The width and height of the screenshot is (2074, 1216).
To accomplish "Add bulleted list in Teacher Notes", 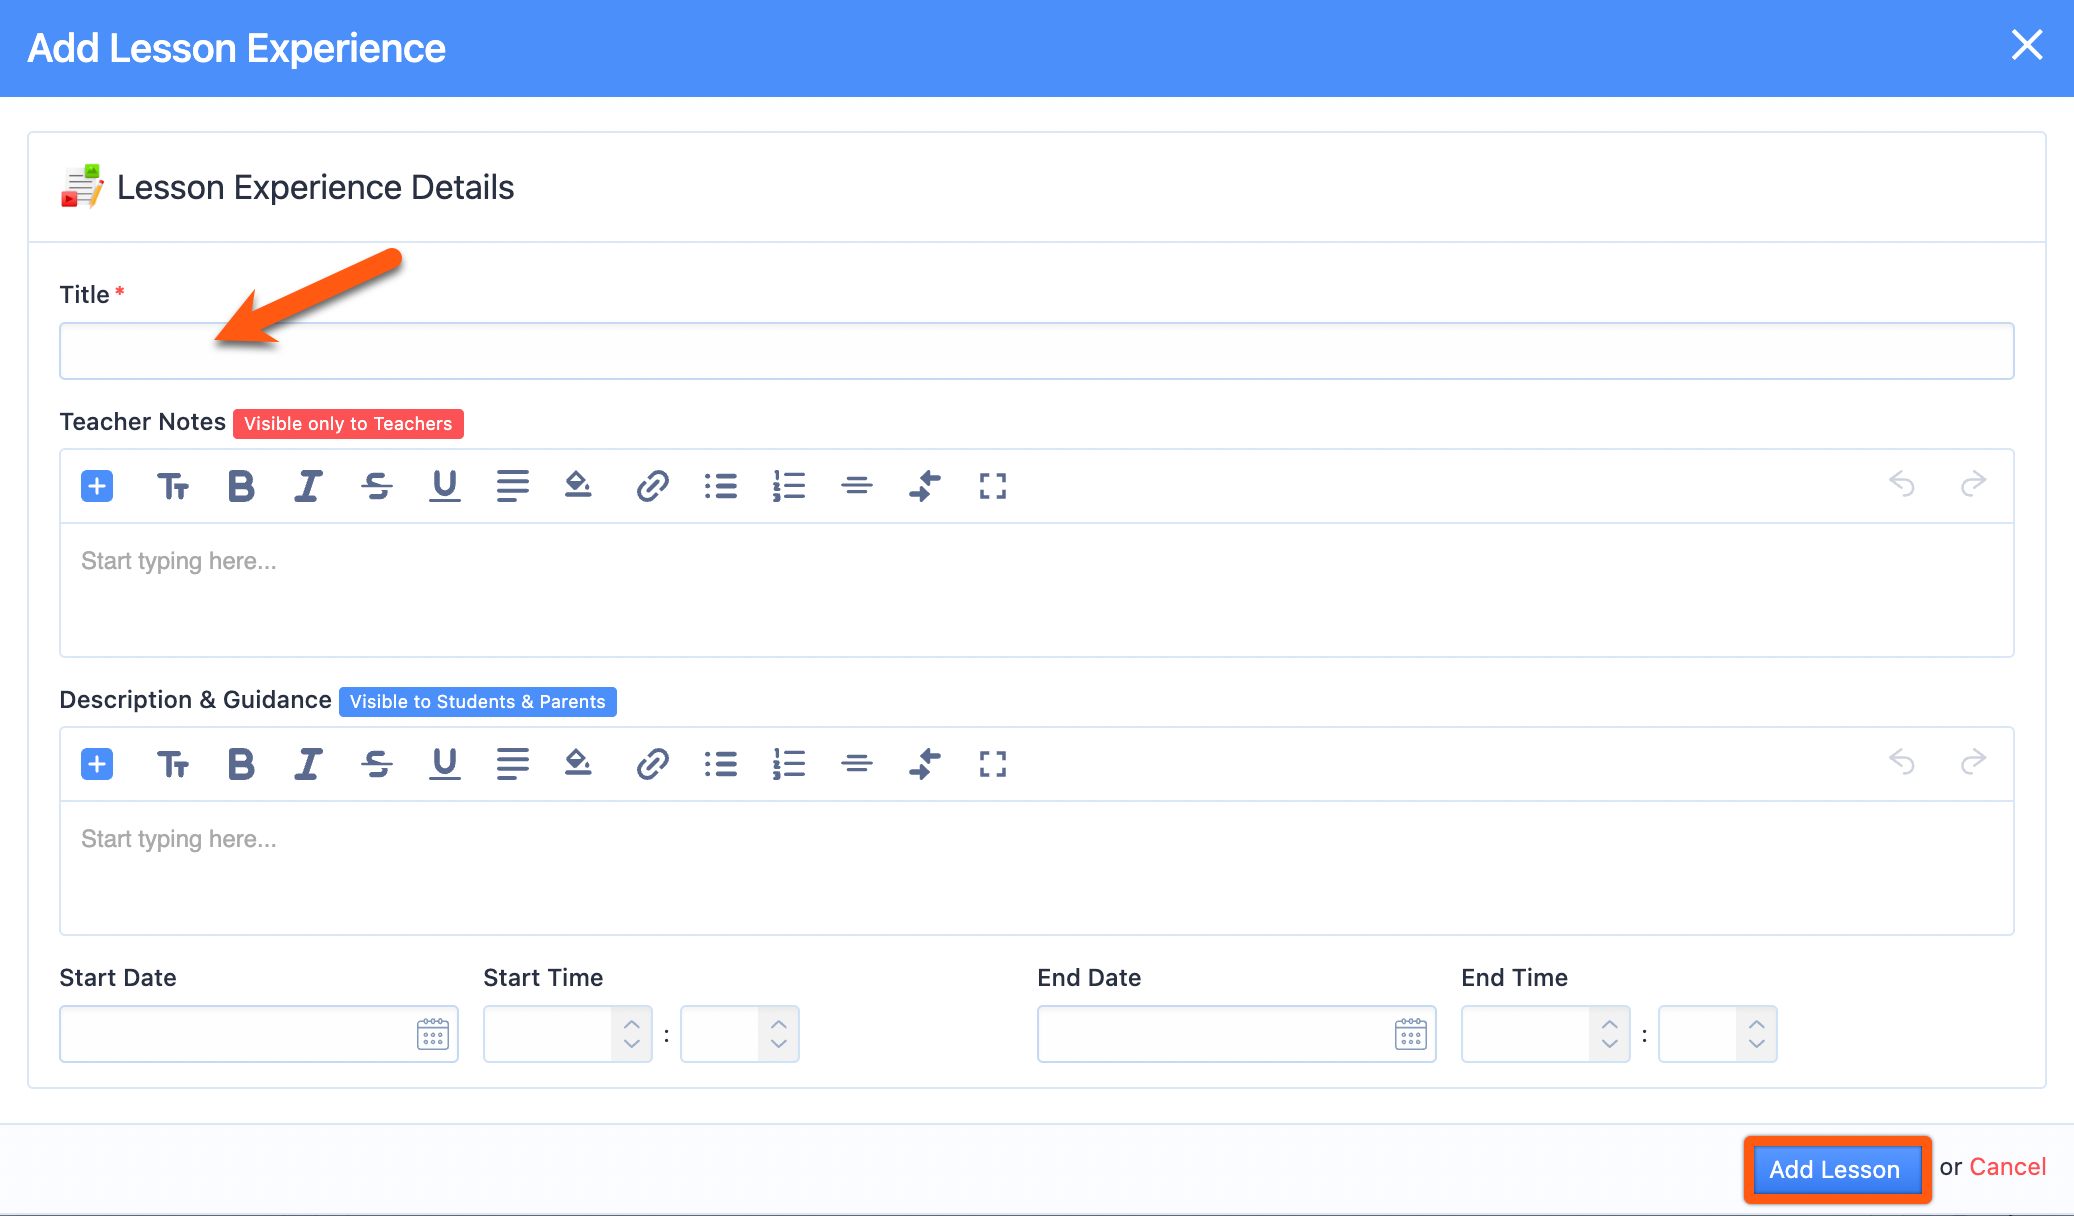I will click(x=720, y=486).
